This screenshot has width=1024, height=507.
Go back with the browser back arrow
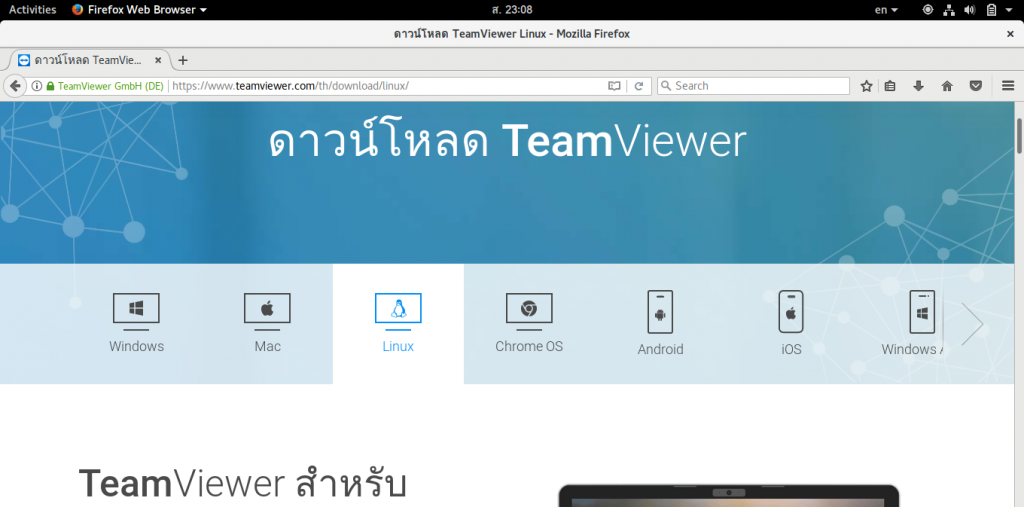(x=15, y=86)
